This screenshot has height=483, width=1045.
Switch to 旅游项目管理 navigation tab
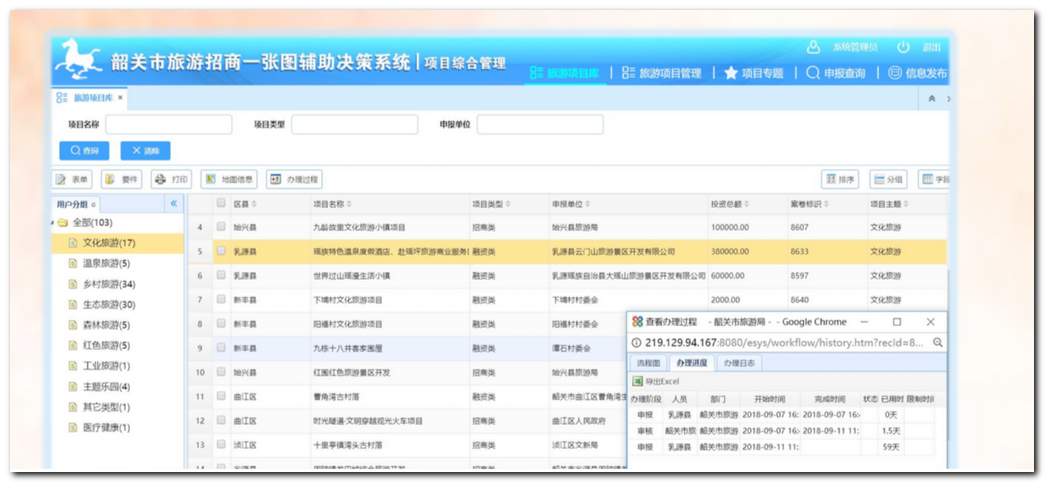(661, 73)
